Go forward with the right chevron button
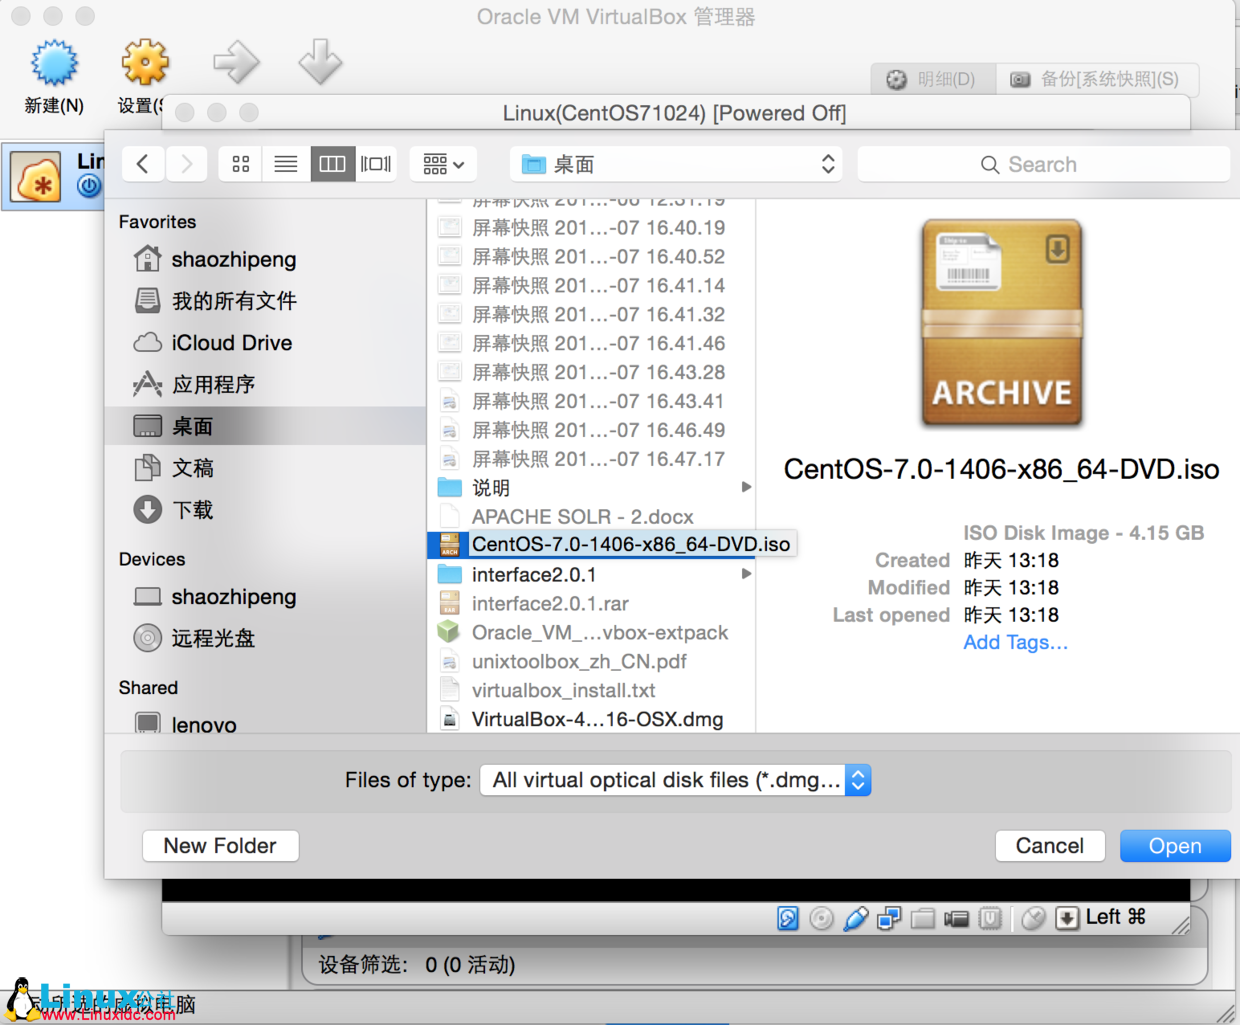Screen dimensions: 1240x1025 pyautogui.click(x=186, y=164)
